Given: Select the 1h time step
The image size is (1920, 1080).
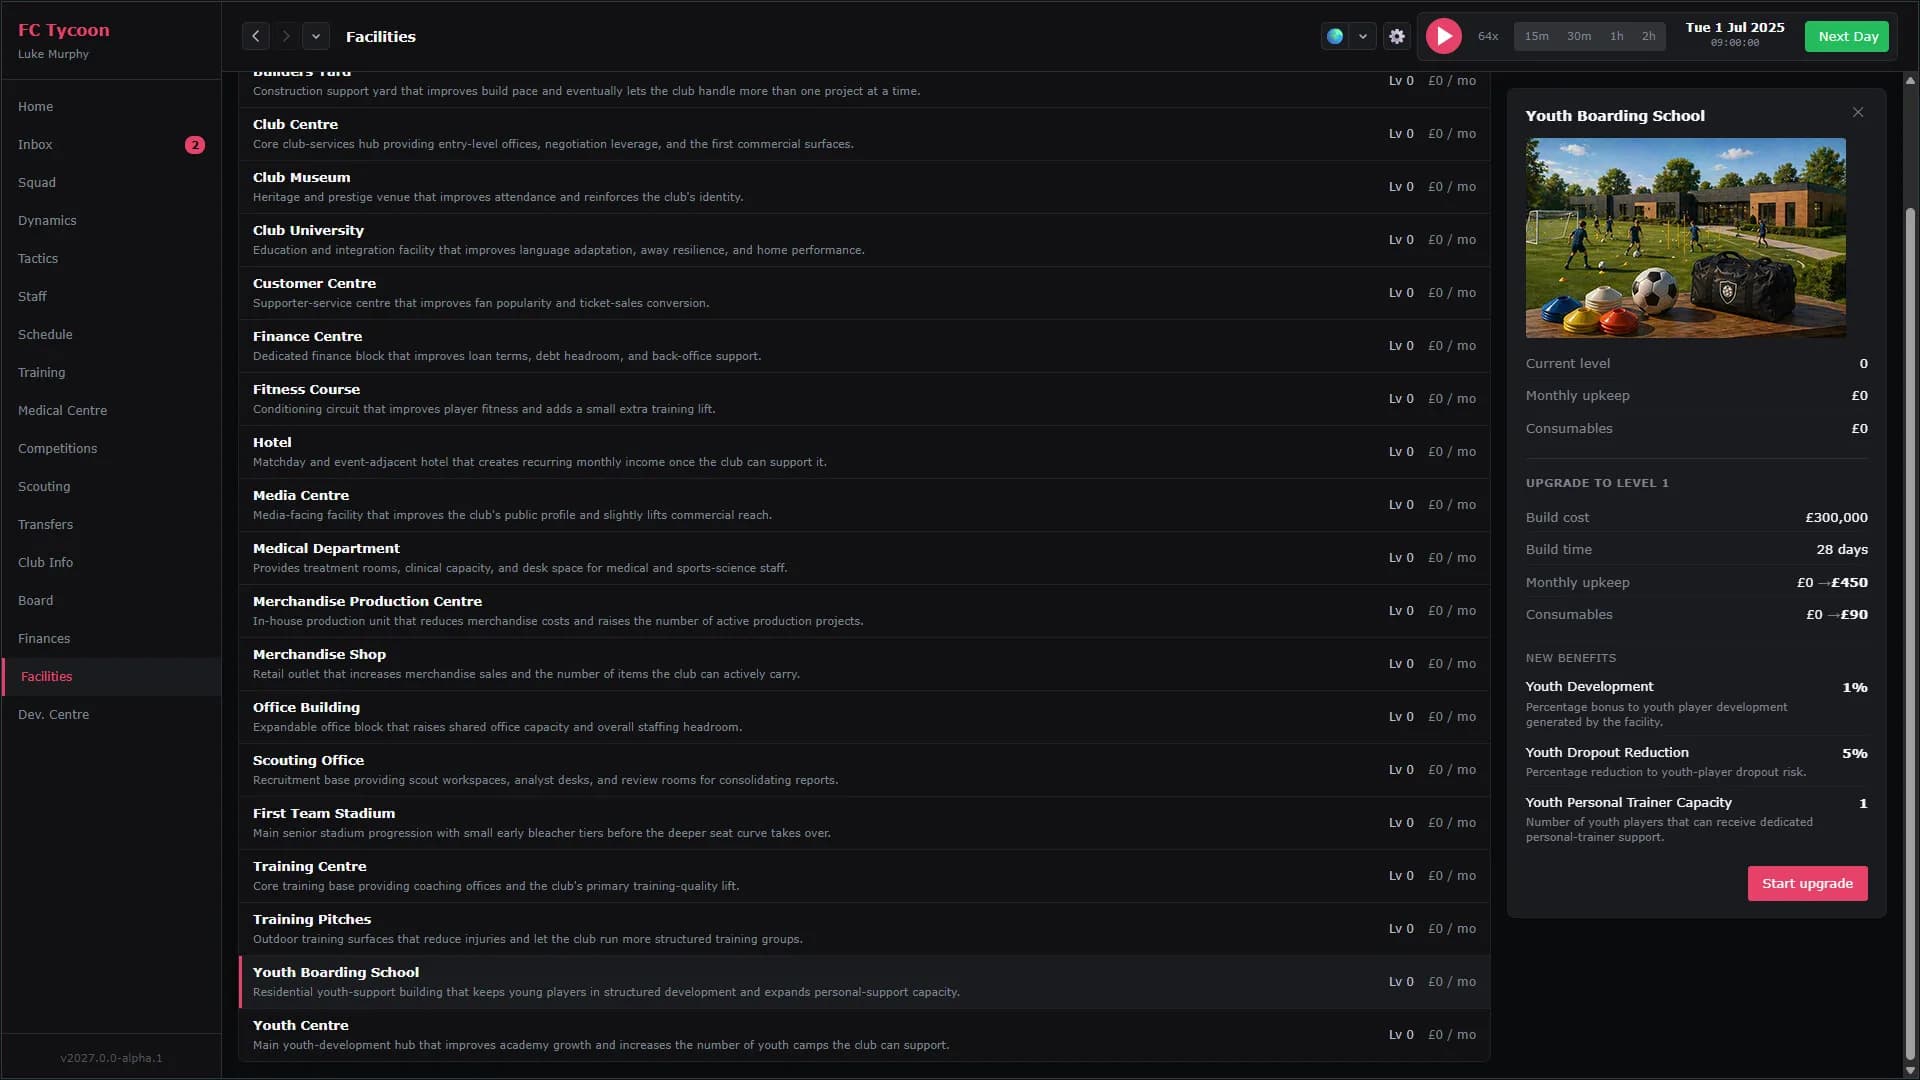Looking at the screenshot, I should pyautogui.click(x=1617, y=36).
